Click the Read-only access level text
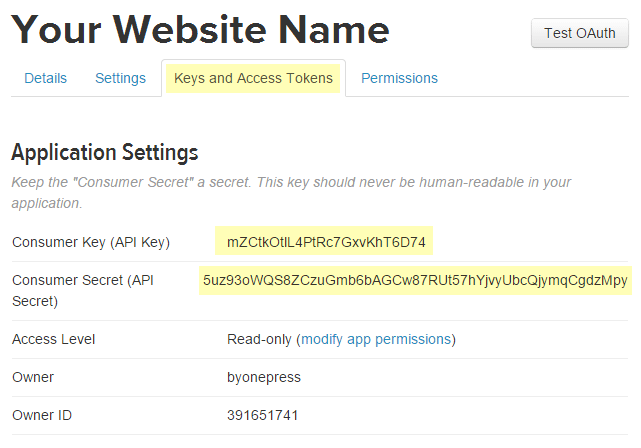This screenshot has height=448, width=641. coord(259,339)
